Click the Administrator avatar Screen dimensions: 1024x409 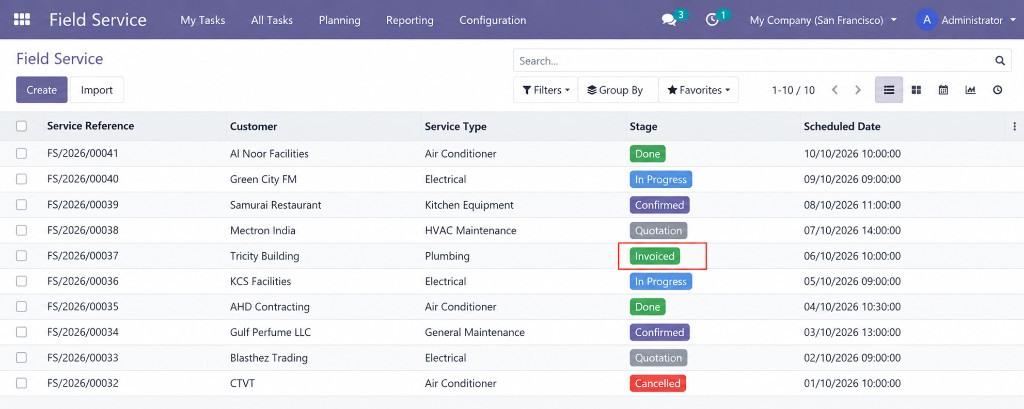tap(927, 20)
